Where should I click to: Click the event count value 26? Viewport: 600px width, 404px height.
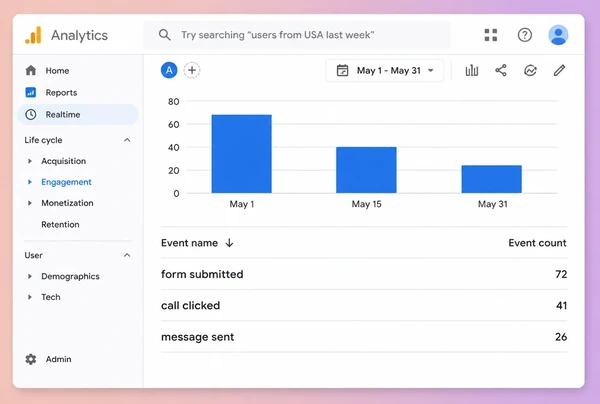pos(561,337)
